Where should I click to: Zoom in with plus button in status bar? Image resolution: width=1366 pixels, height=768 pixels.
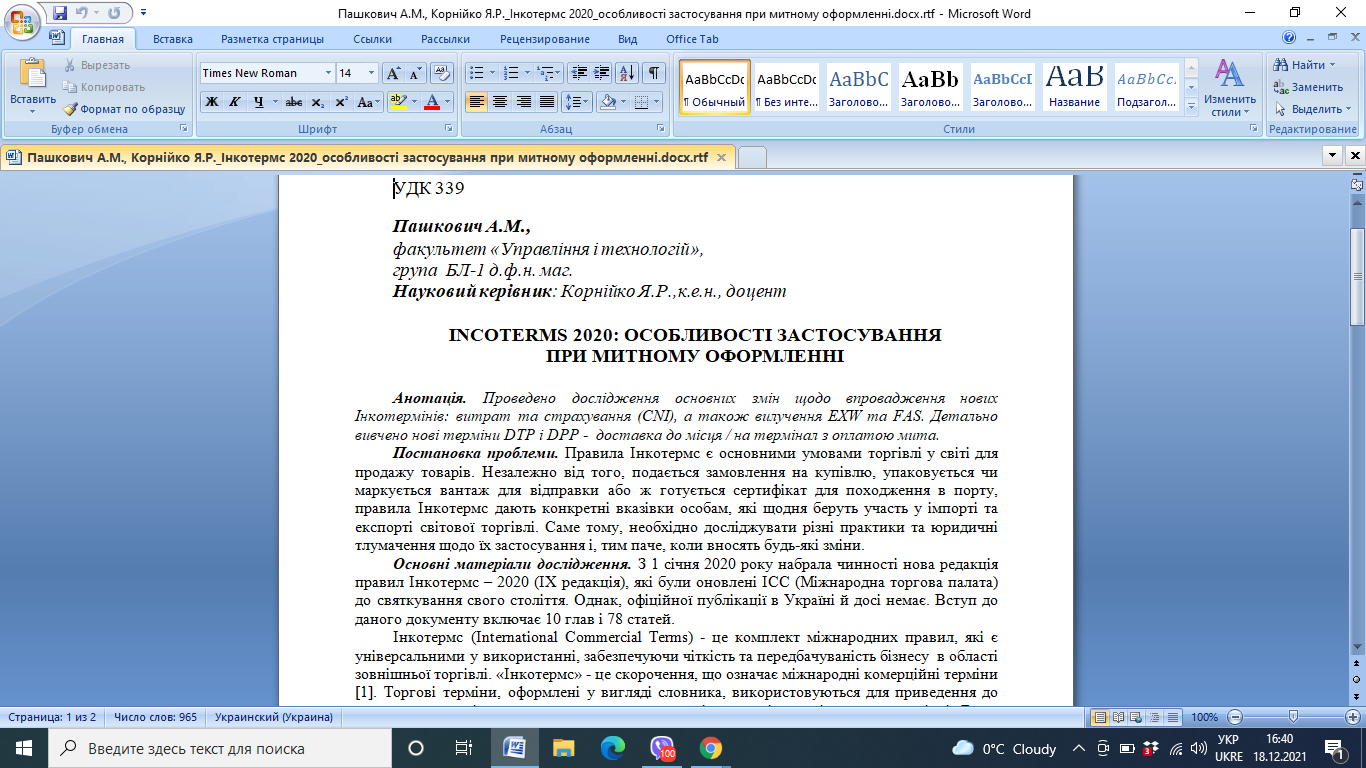(x=1352, y=717)
